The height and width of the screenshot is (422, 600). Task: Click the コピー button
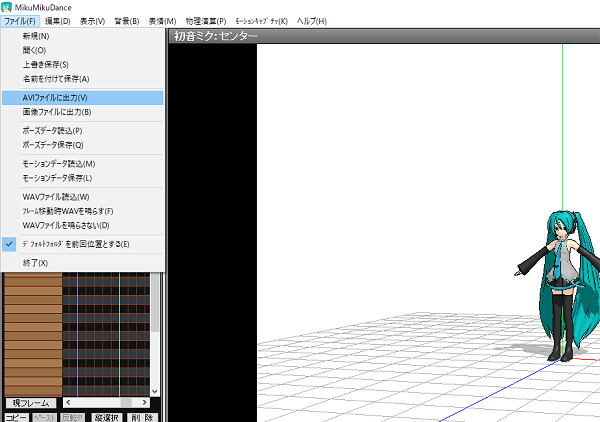coord(16,417)
